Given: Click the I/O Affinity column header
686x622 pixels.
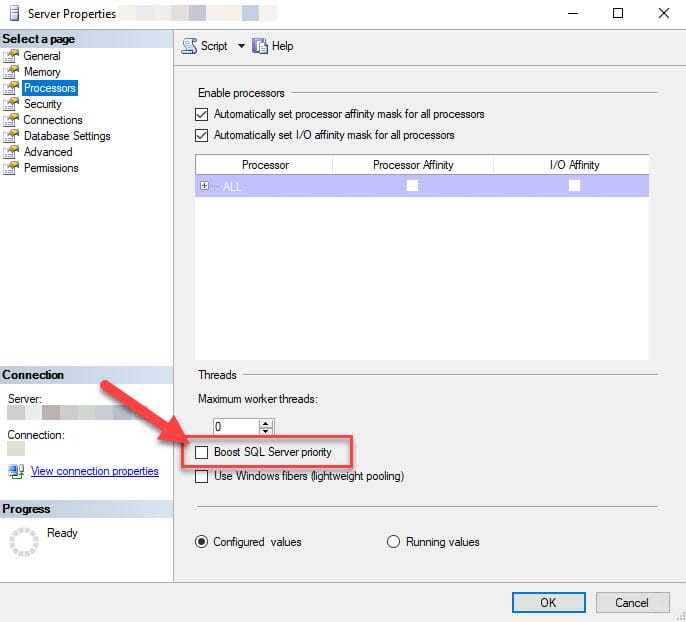Looking at the screenshot, I should coord(572,165).
